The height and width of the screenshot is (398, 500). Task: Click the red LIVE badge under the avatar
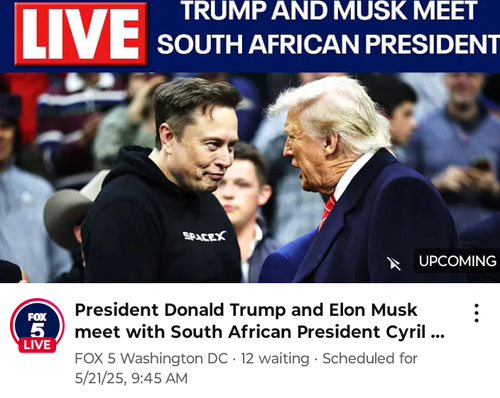[37, 345]
